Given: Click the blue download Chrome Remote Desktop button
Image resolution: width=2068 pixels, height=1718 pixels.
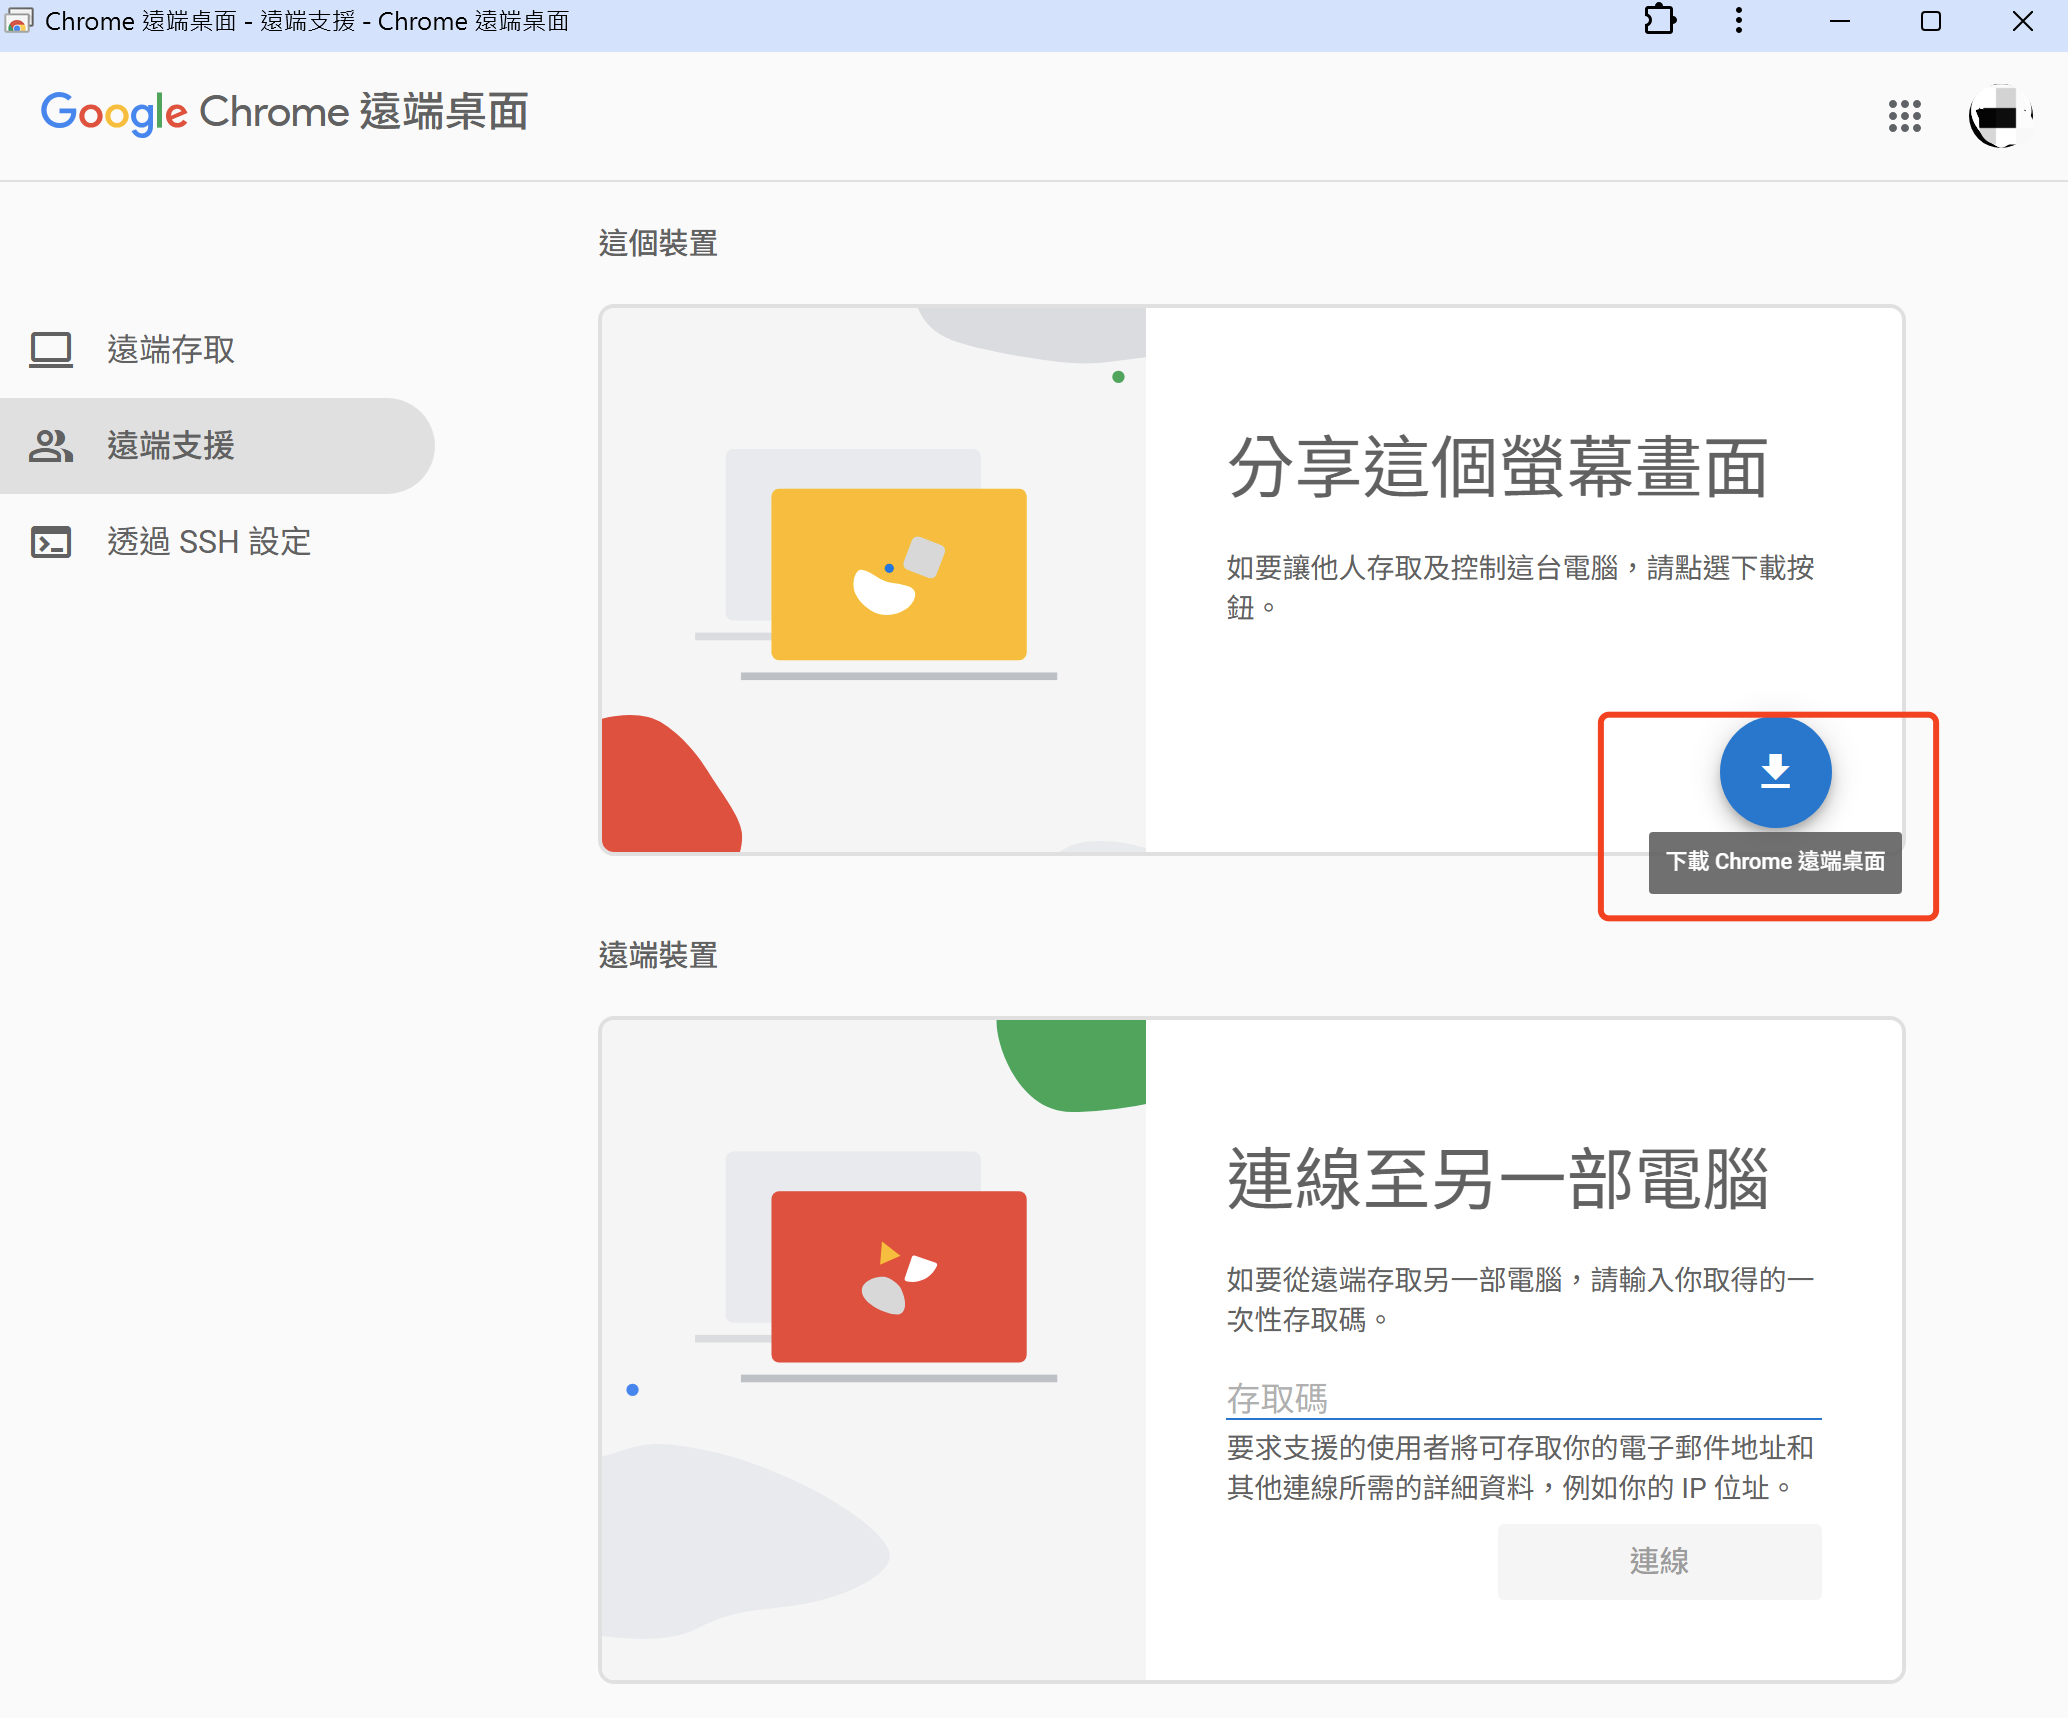Looking at the screenshot, I should click(x=1775, y=772).
